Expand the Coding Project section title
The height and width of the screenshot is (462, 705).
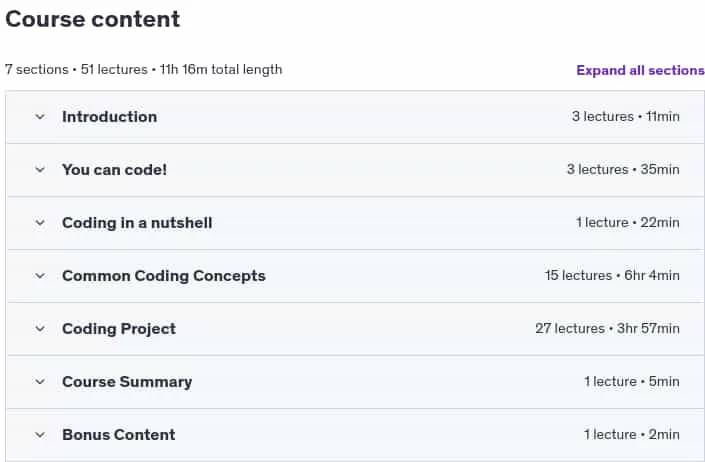119,329
